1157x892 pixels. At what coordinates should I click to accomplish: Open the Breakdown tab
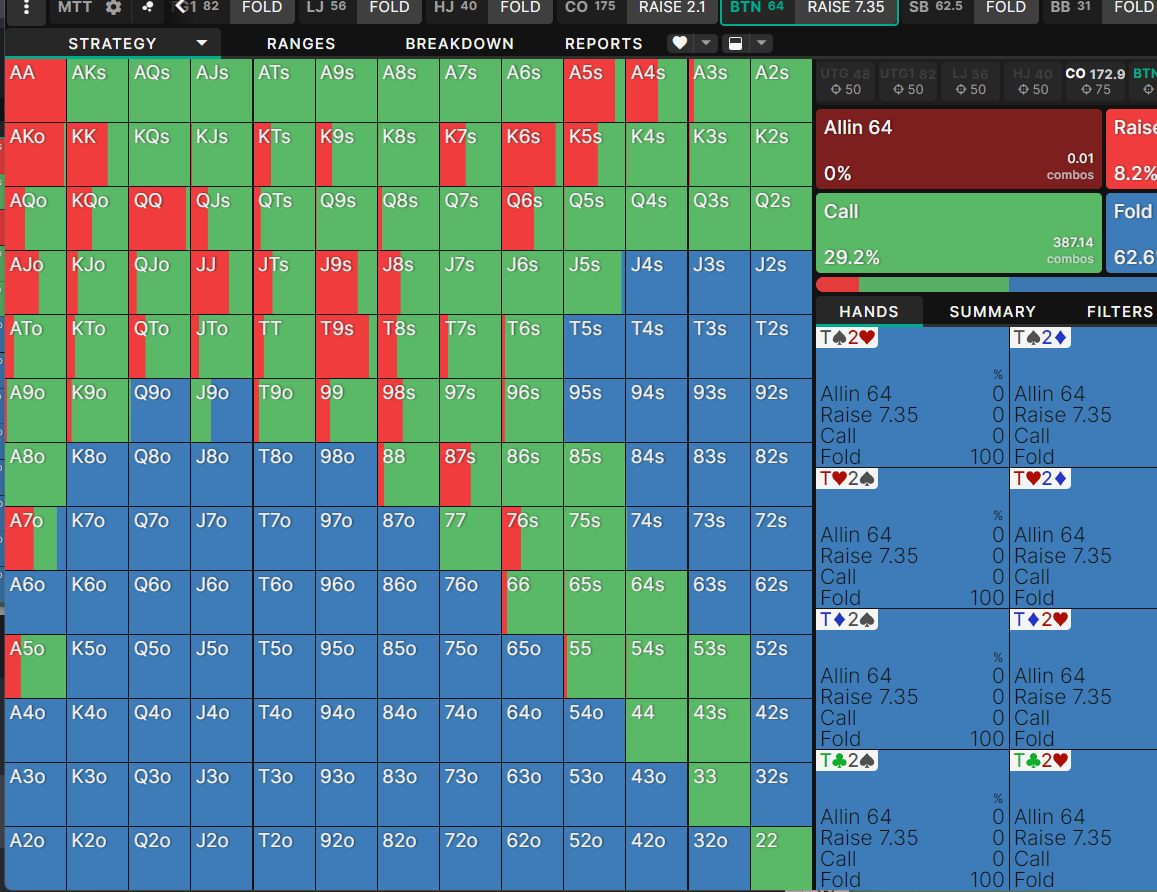(459, 44)
